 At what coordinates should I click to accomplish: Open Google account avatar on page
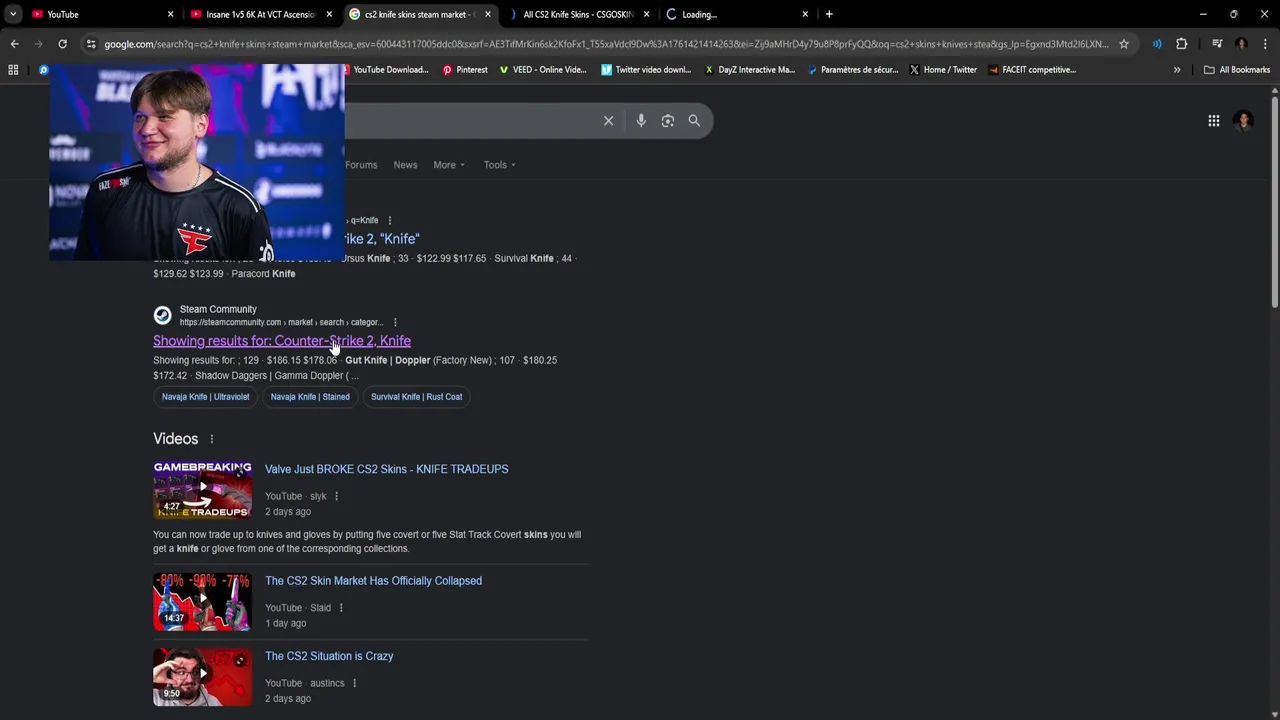[1244, 121]
